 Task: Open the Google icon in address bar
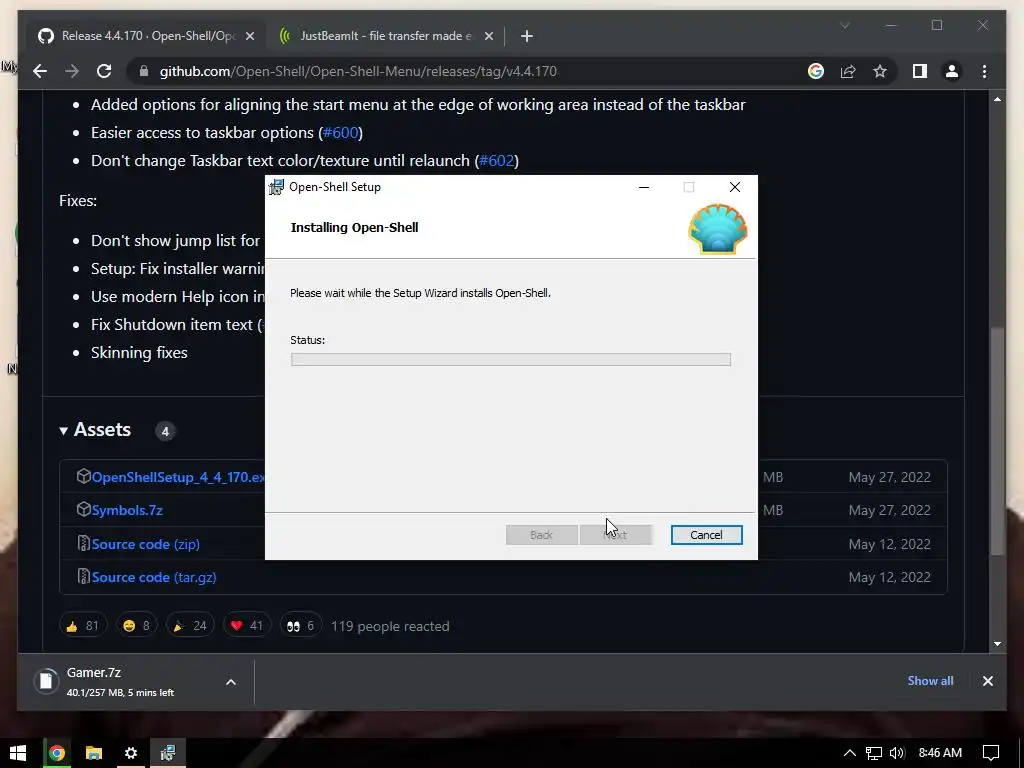point(816,71)
